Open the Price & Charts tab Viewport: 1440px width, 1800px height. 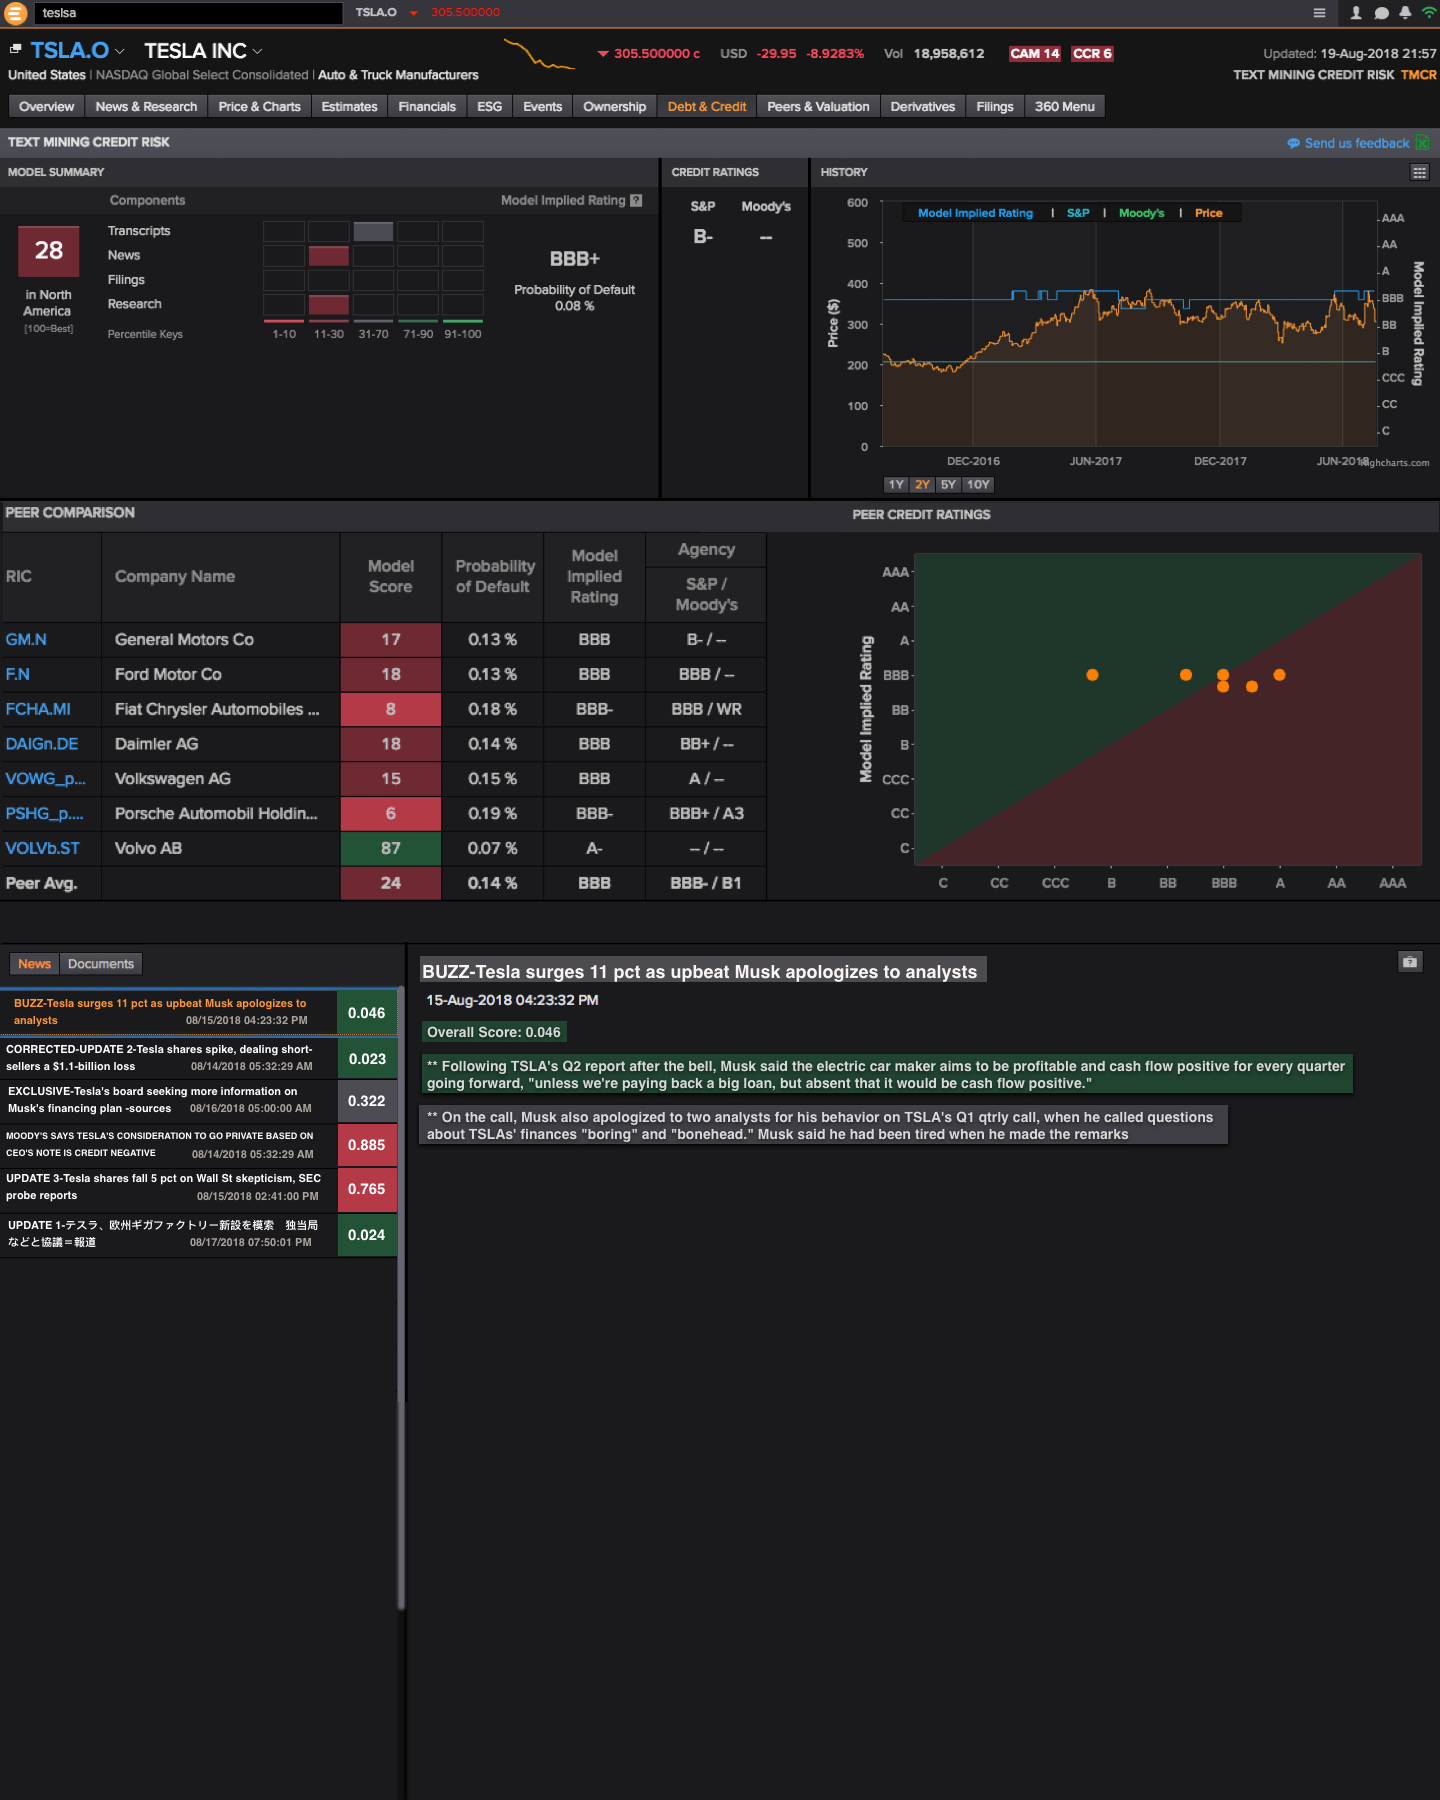tap(259, 107)
